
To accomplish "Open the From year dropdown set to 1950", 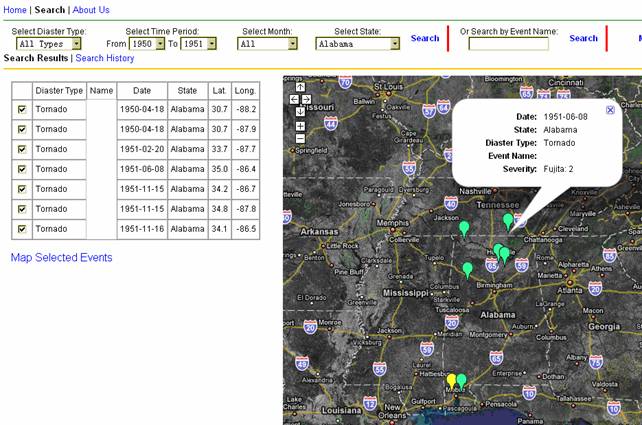I will point(160,44).
